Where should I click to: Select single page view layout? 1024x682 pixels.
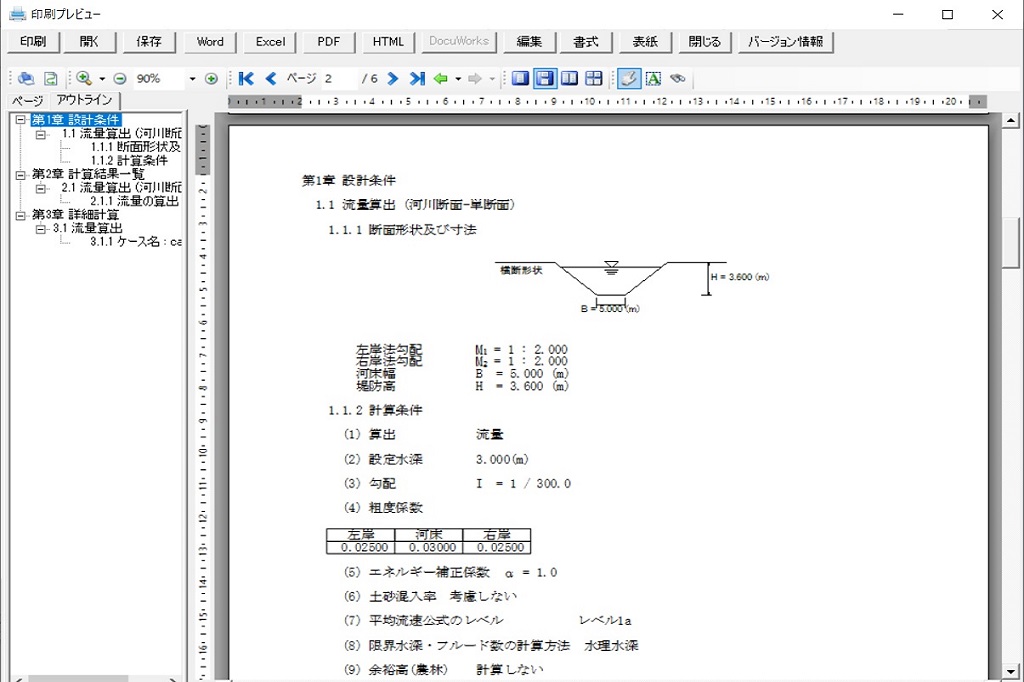click(520, 78)
